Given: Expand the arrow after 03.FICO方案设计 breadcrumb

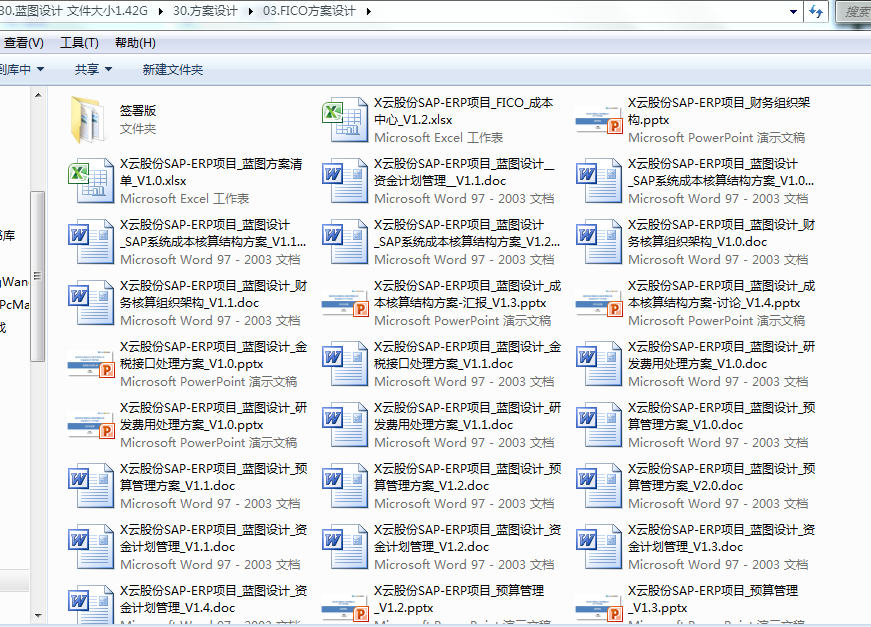Looking at the screenshot, I should (x=369, y=11).
